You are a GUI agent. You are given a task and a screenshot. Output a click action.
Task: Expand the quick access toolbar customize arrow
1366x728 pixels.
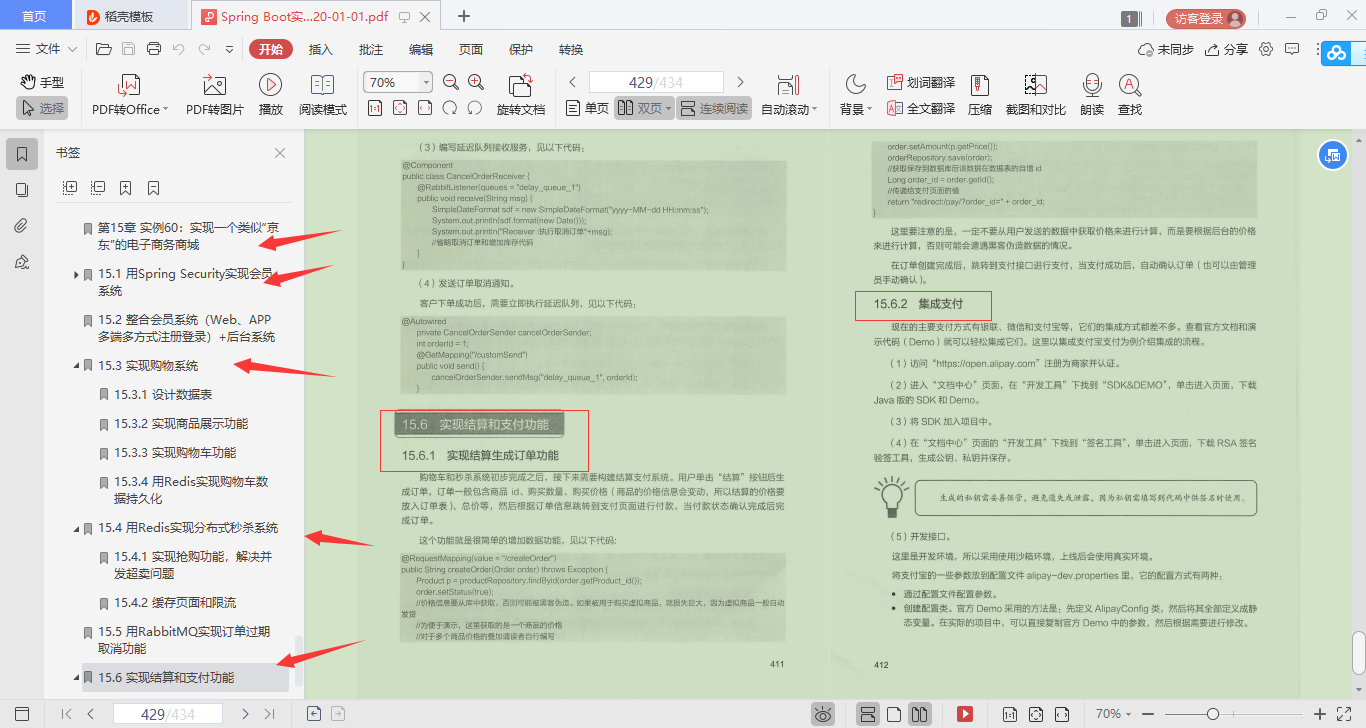click(x=229, y=49)
